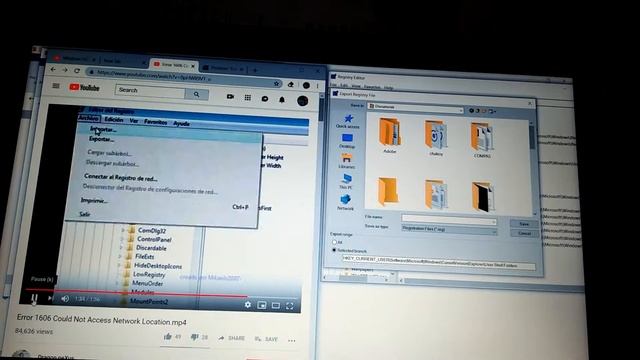Viewport: 640px width, 360px height.
Task: Select the Selected branch radio option
Action: tap(334, 250)
